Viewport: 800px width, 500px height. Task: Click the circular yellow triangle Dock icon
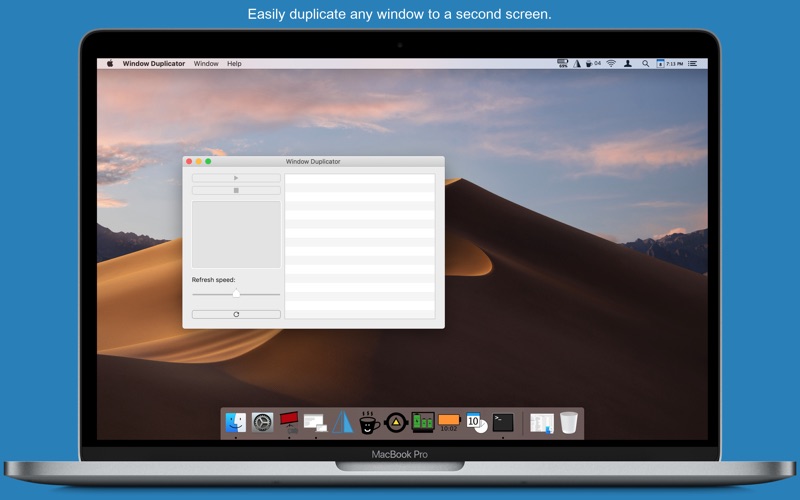point(396,422)
